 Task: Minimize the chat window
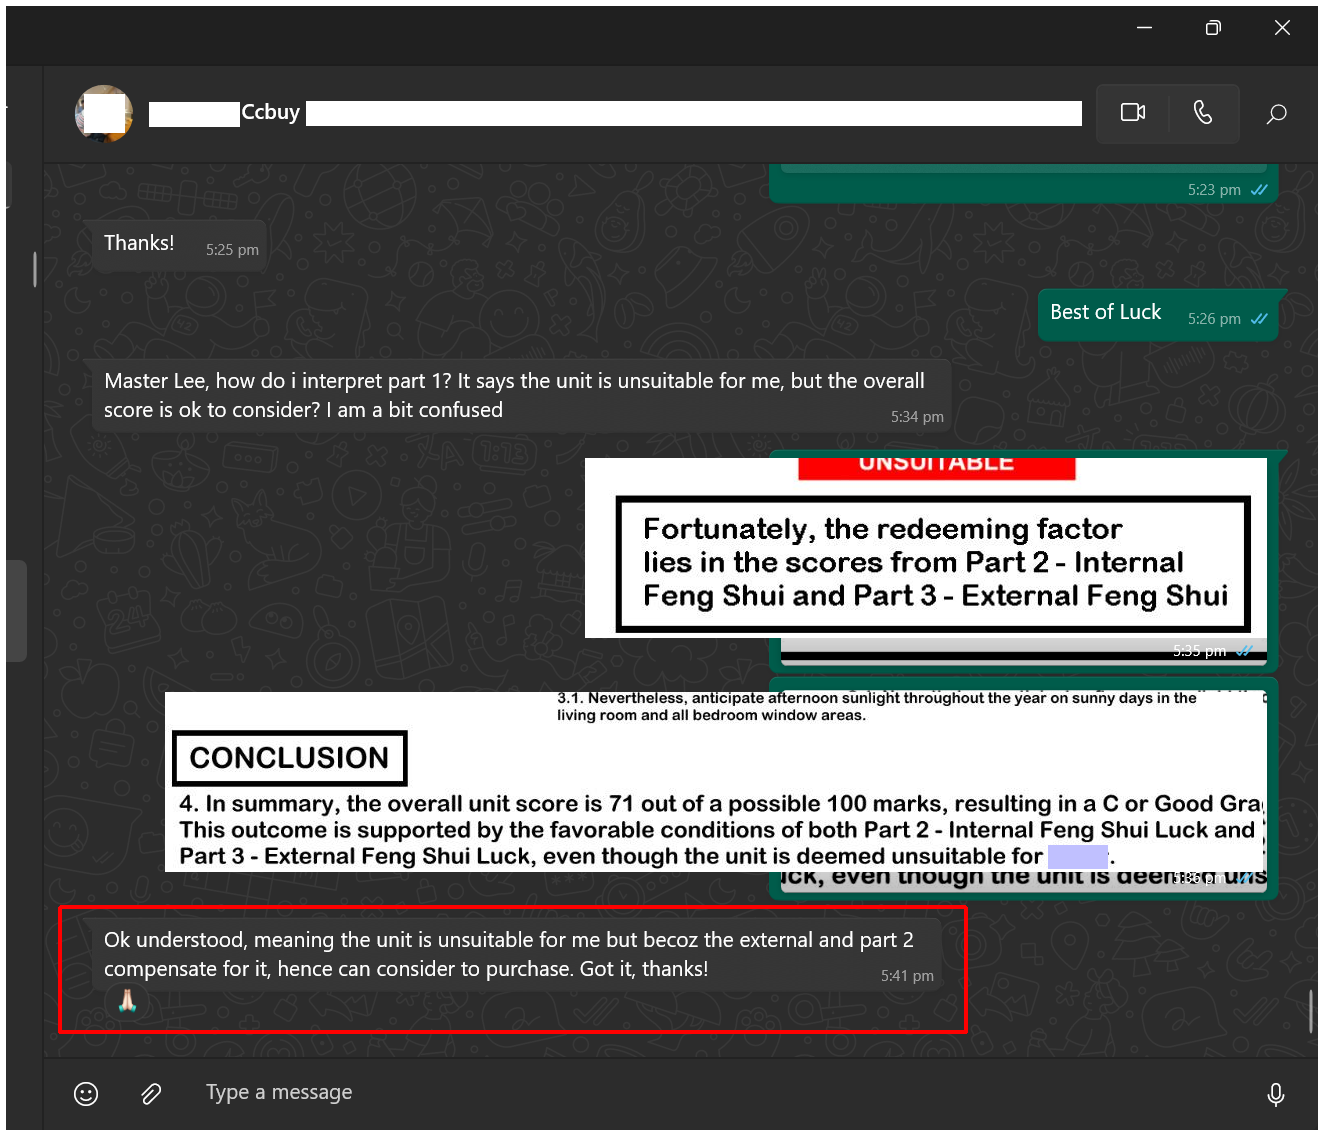(x=1144, y=28)
